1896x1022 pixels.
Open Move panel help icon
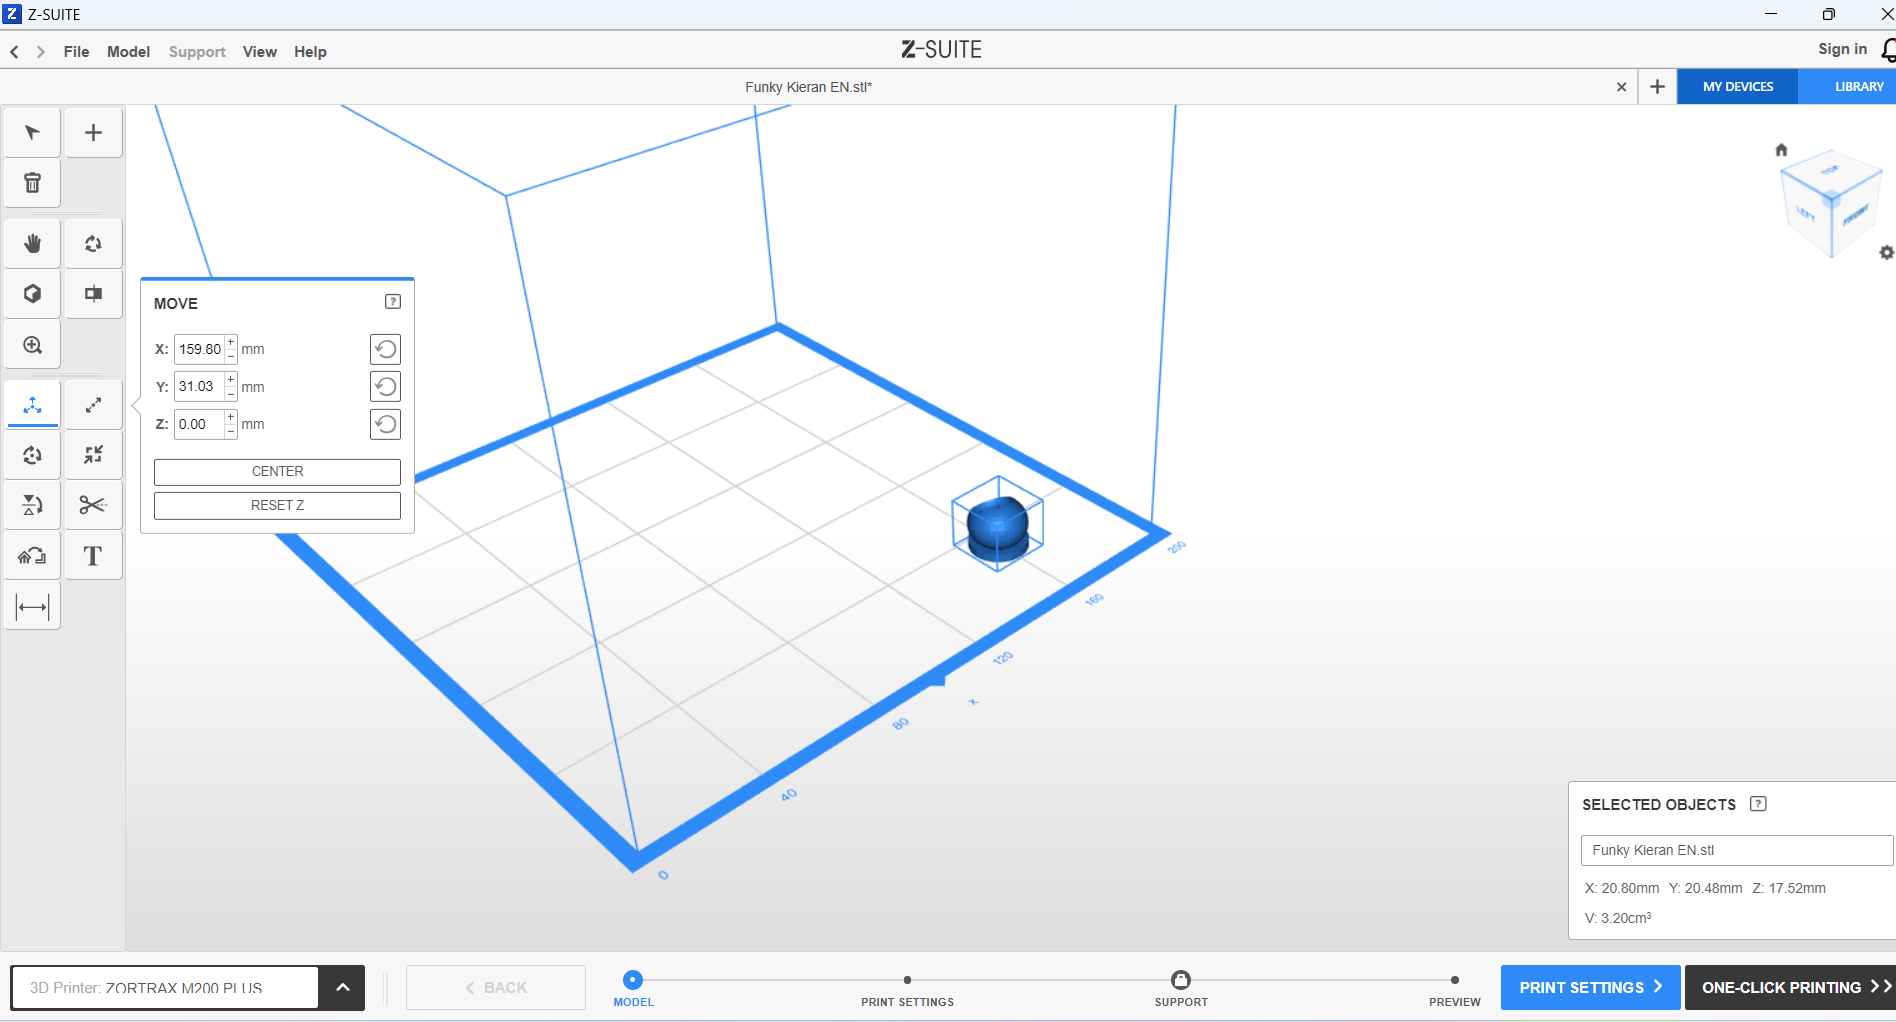[x=393, y=302]
